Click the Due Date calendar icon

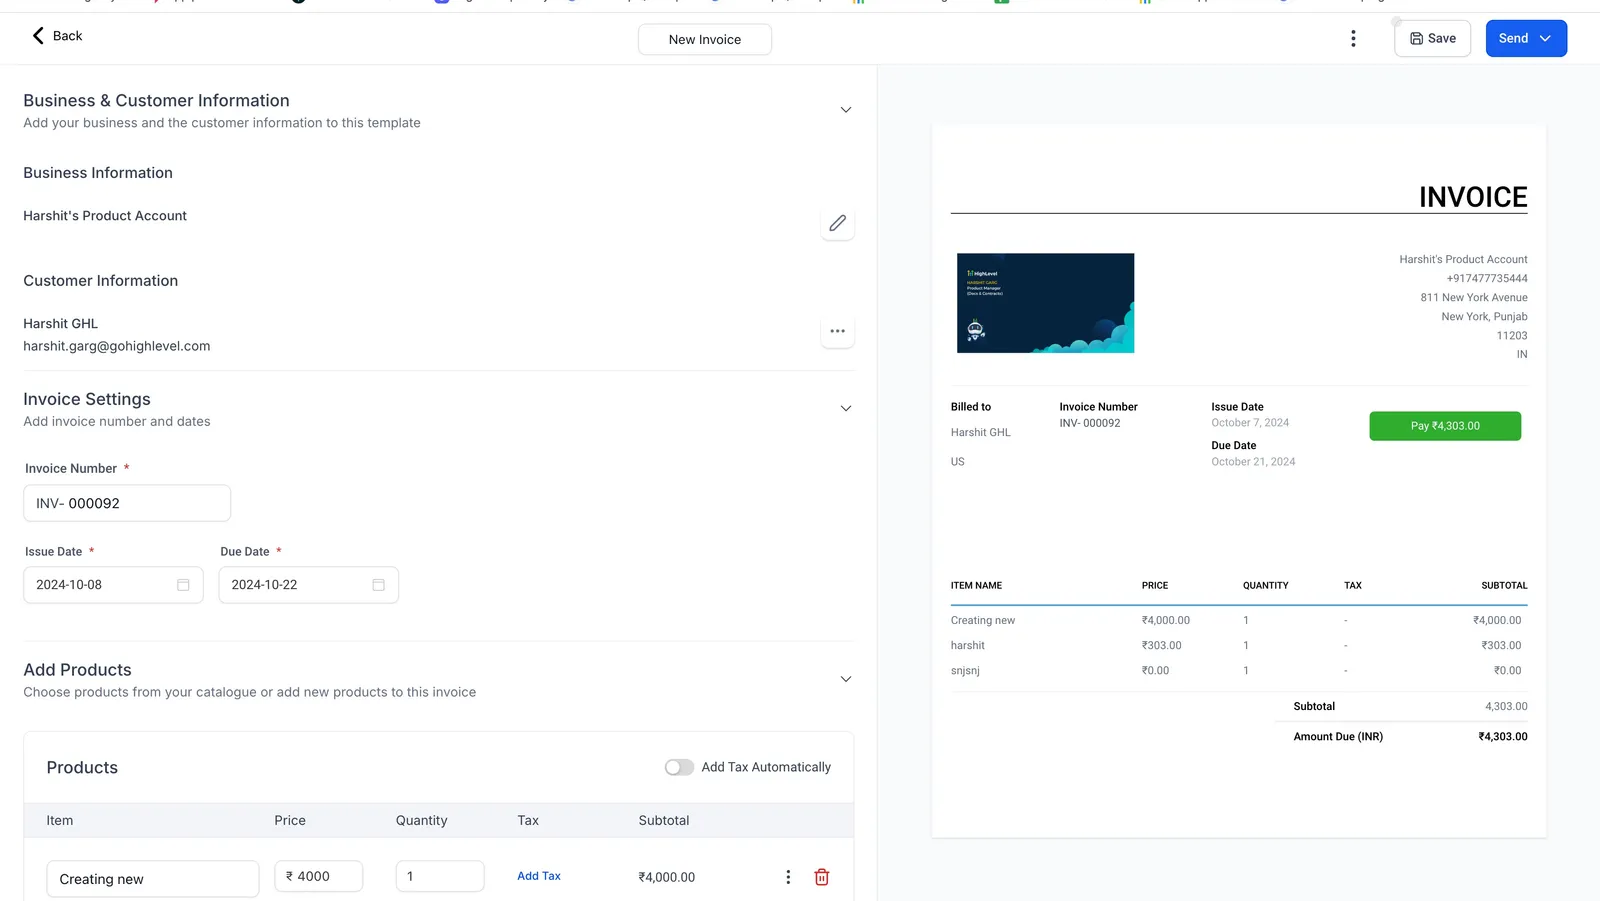(378, 585)
